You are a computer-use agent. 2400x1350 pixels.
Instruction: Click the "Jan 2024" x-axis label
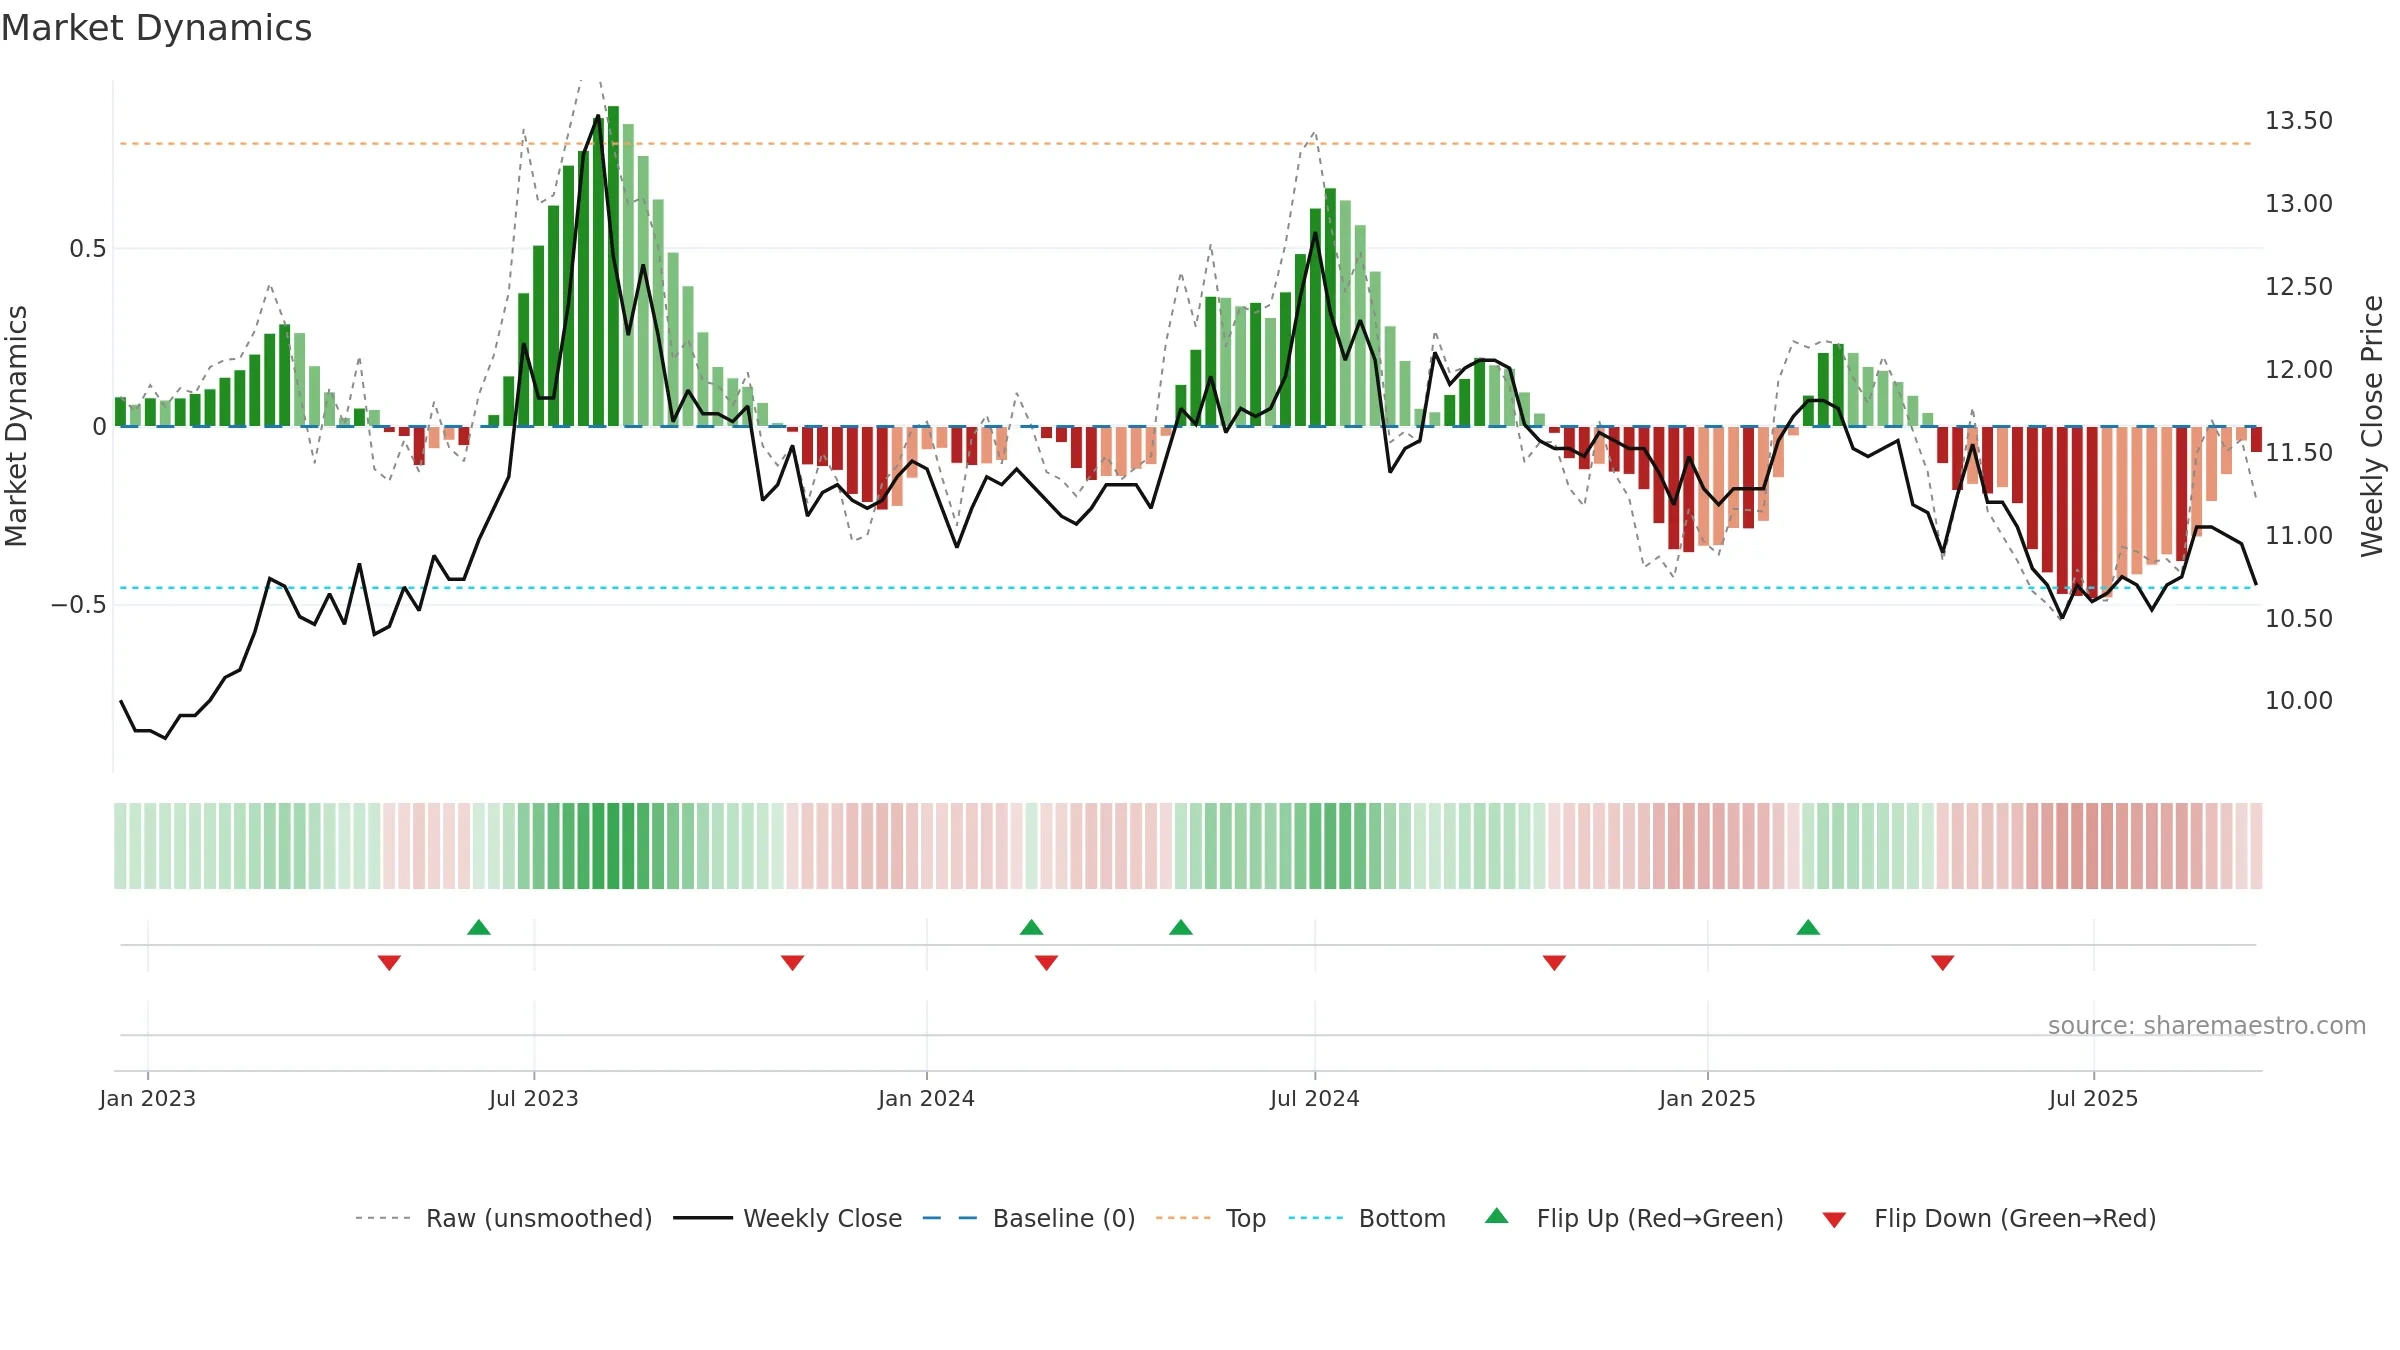click(927, 1098)
